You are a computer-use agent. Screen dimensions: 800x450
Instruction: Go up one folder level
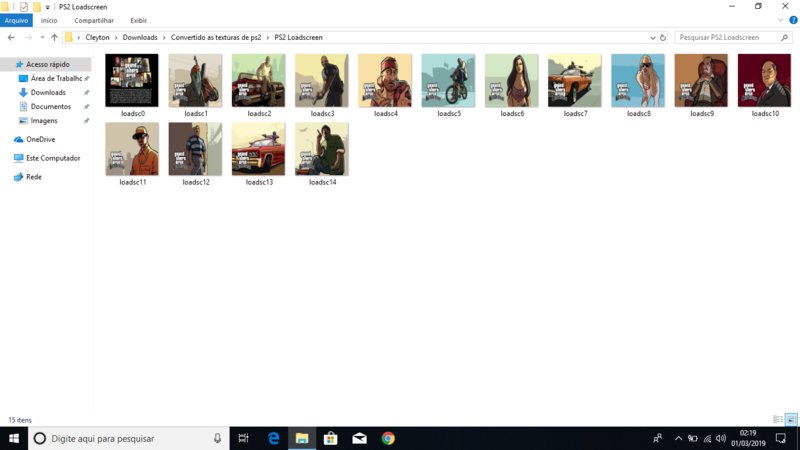[x=54, y=37]
